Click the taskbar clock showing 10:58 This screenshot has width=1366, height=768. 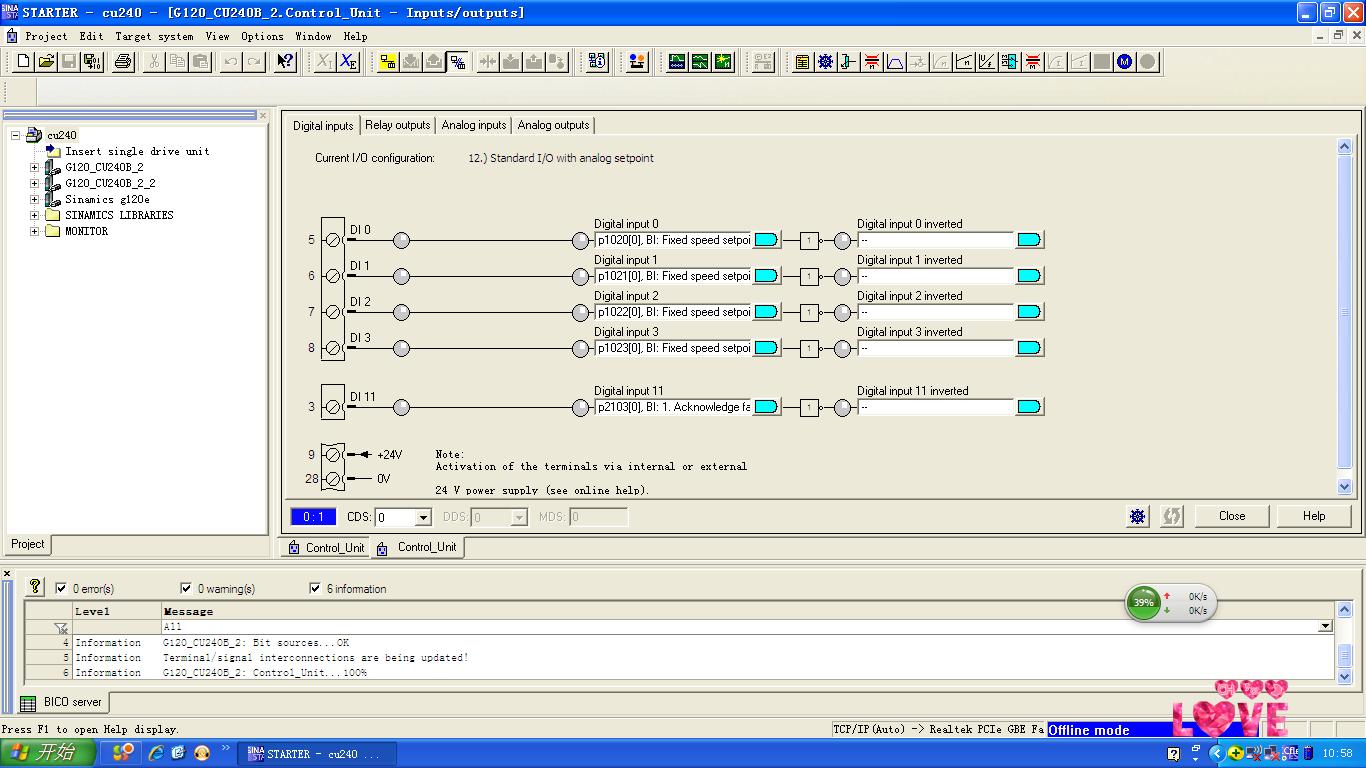(1337, 753)
